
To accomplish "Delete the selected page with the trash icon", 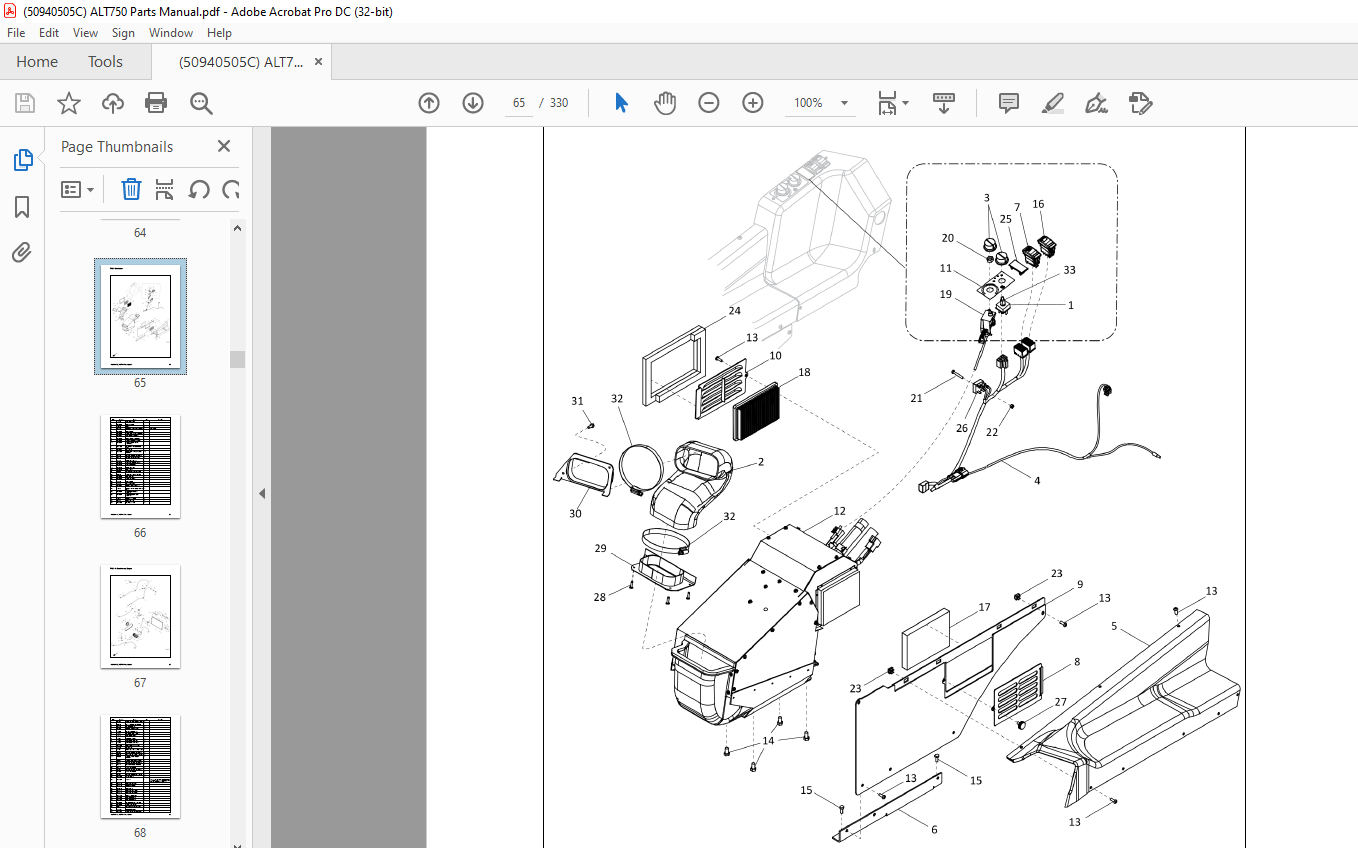I will [x=131, y=189].
